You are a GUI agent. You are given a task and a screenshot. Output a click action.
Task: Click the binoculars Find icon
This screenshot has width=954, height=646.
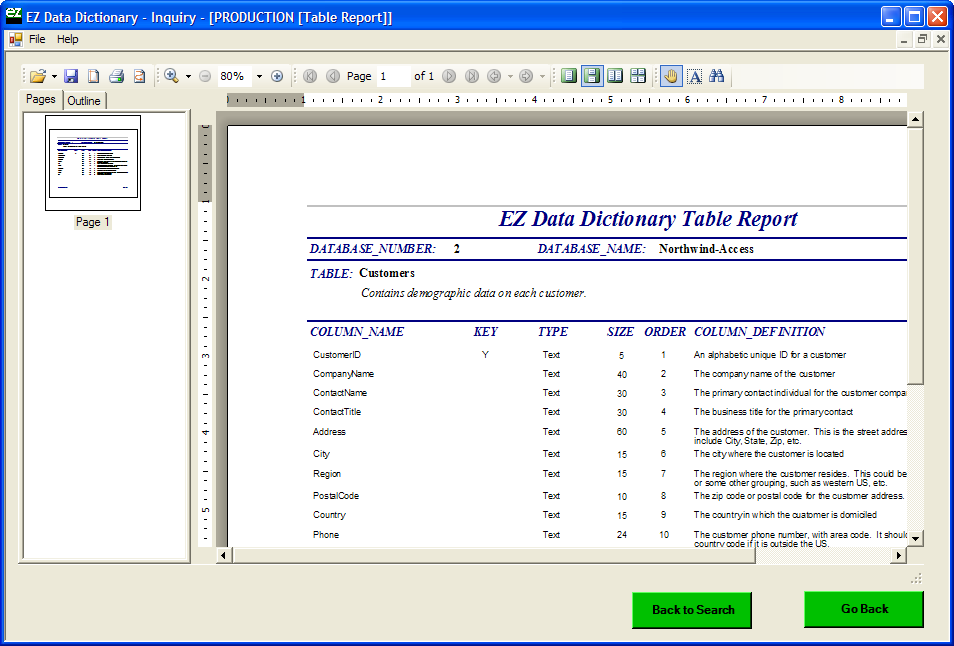point(717,76)
